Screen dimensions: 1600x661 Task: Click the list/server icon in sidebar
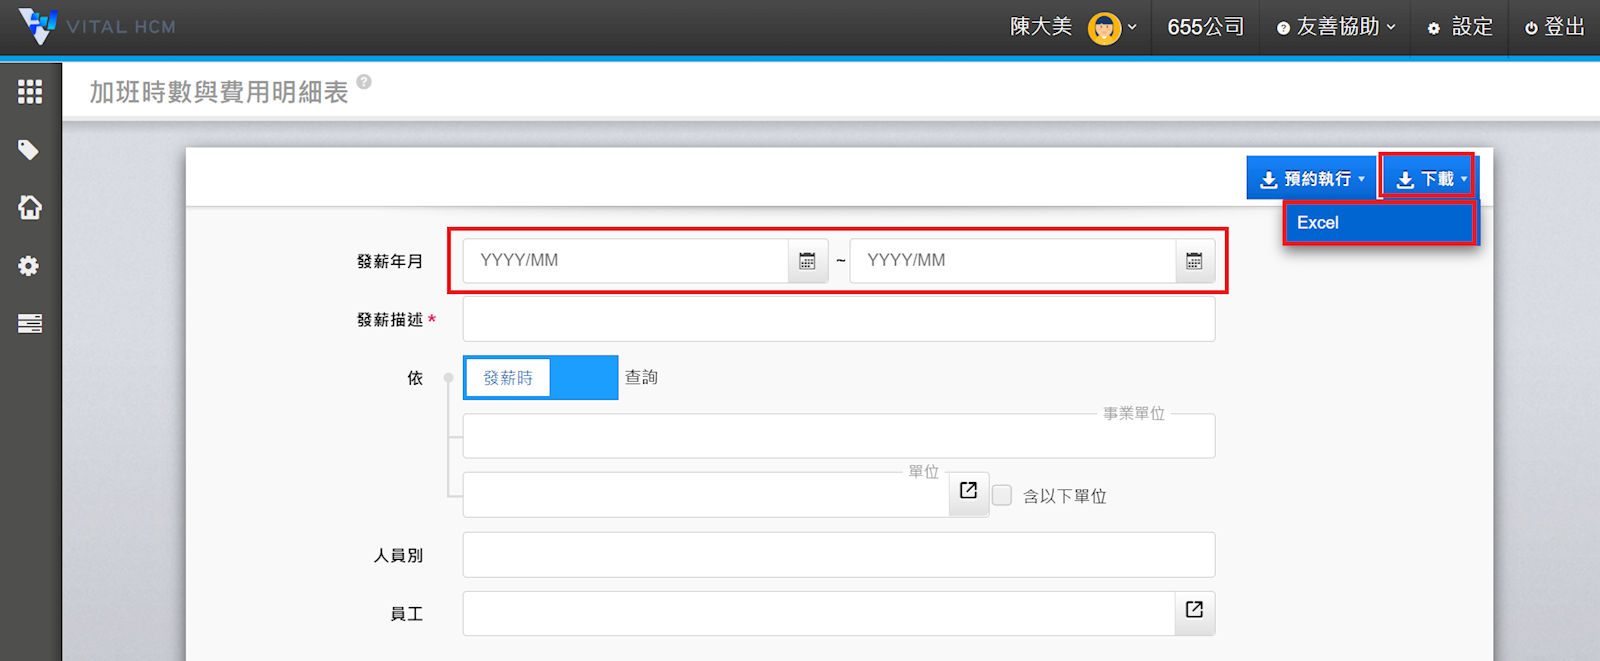(30, 324)
